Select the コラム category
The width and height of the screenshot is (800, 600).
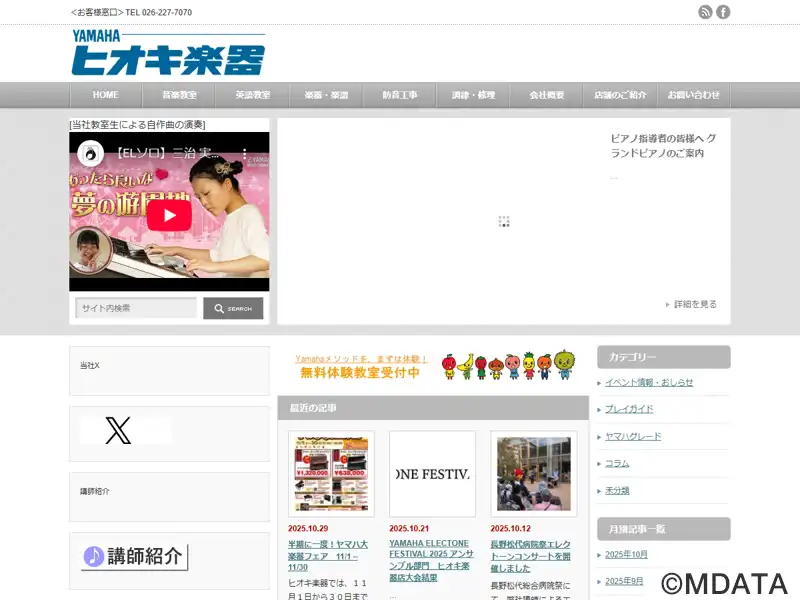[x=617, y=463]
